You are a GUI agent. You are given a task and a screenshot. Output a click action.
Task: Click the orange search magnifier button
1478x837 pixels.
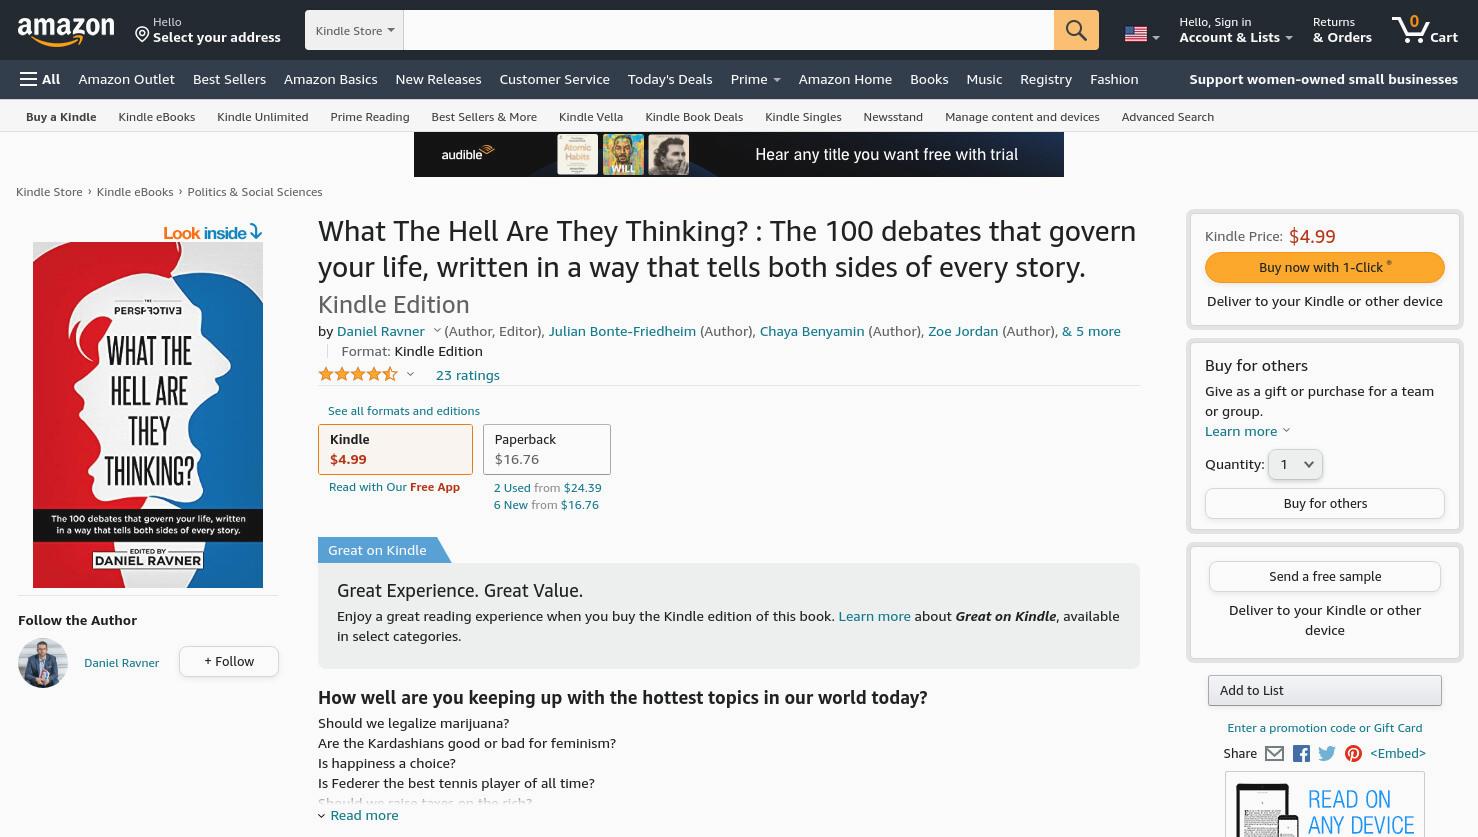coord(1076,30)
